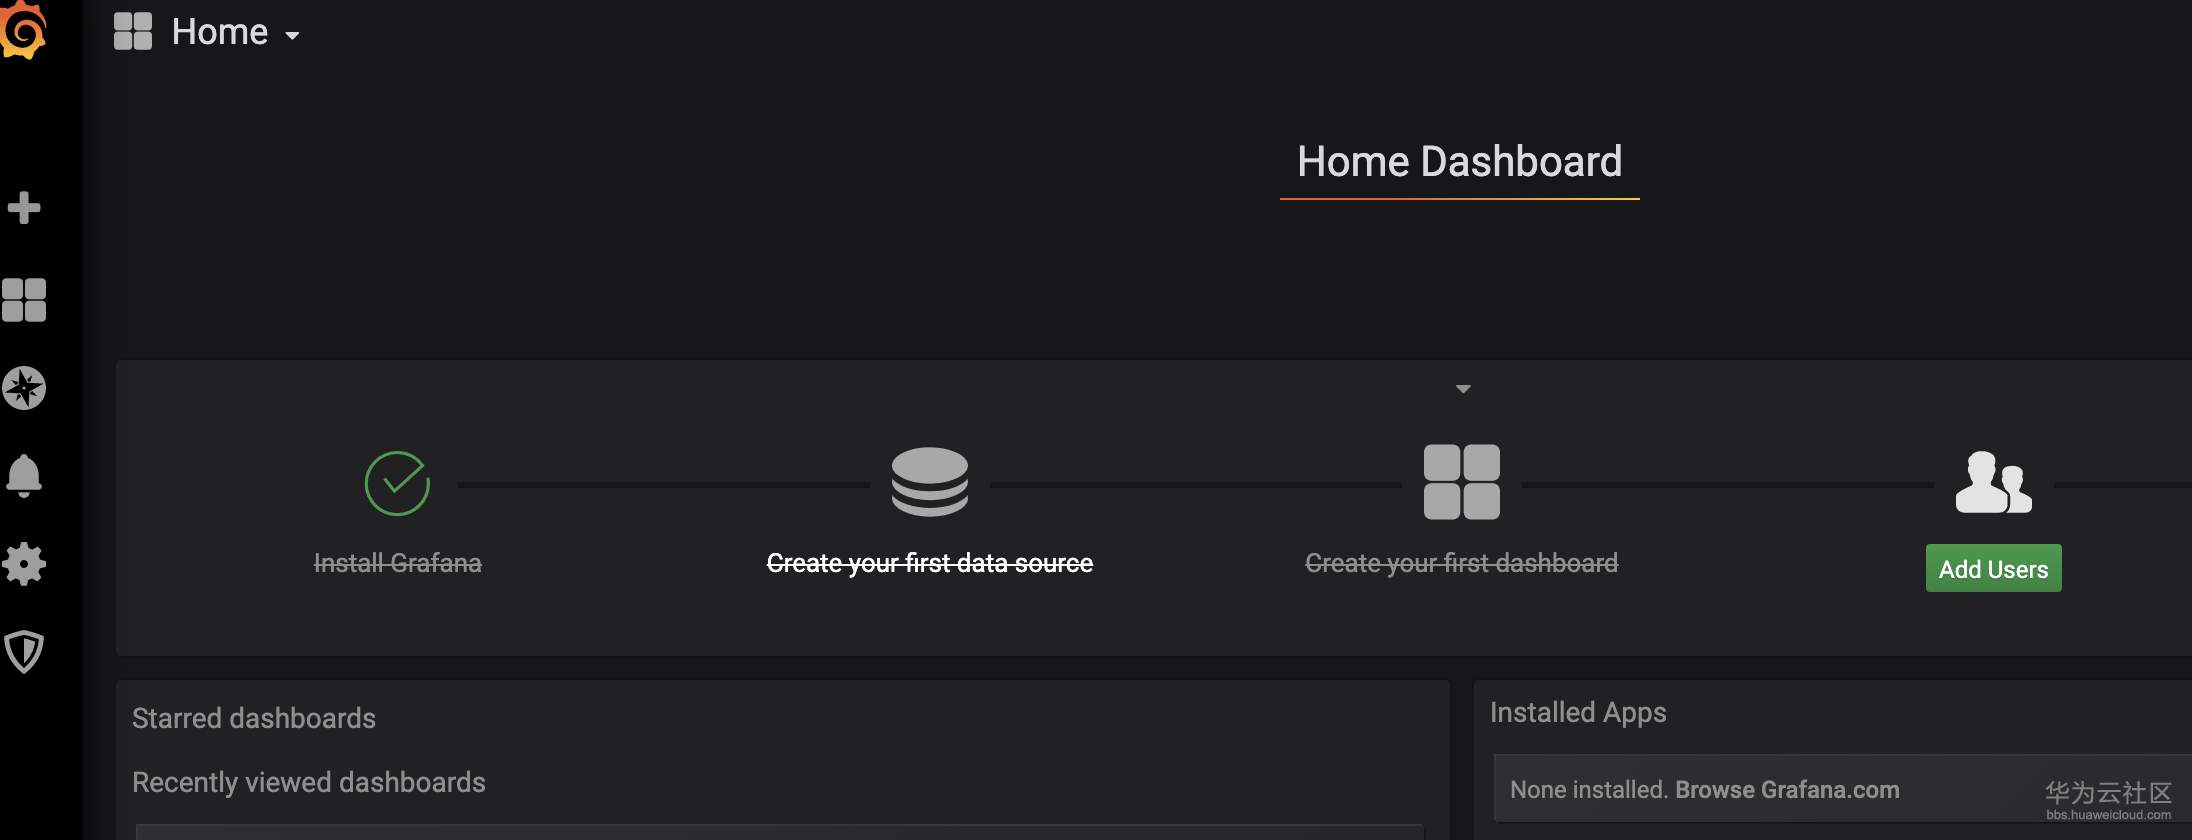Screen dimensions: 2192x840
Task: Expand the getting-started panel caret
Action: (1463, 389)
